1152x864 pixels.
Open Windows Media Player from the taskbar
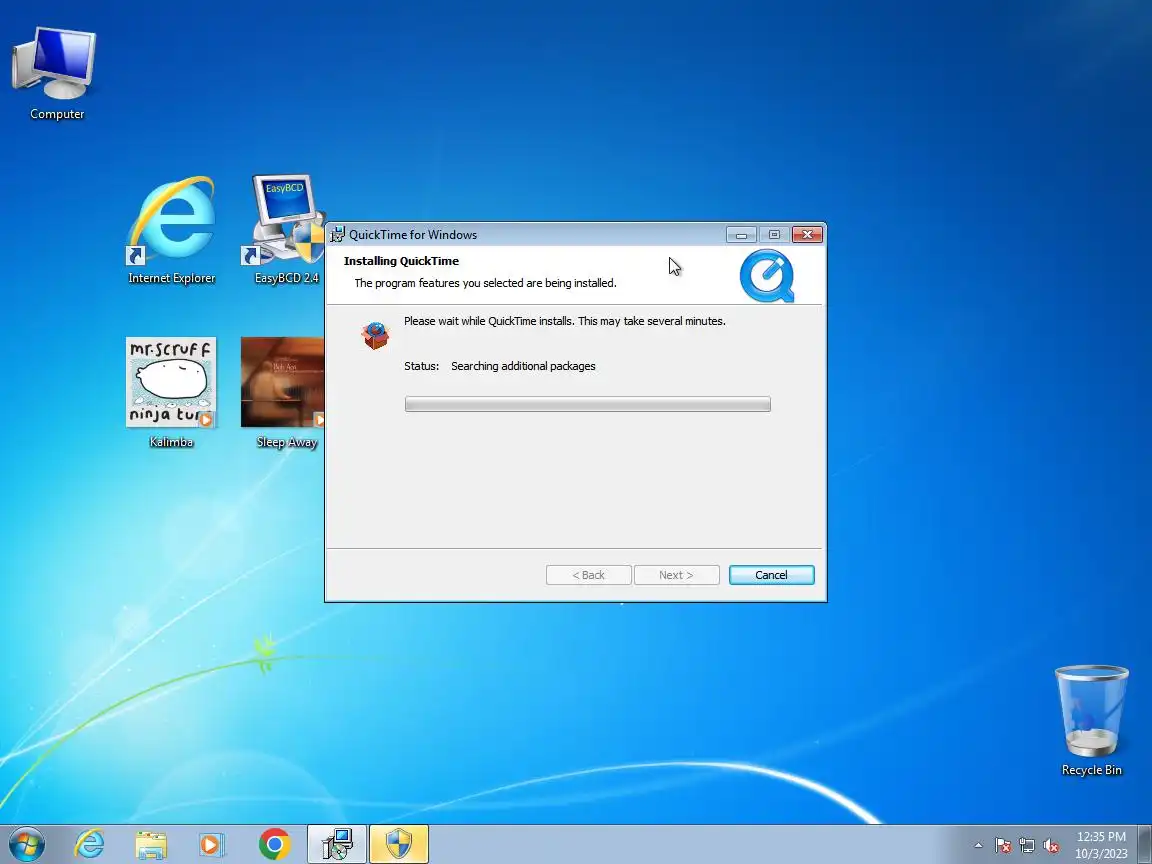coord(212,845)
